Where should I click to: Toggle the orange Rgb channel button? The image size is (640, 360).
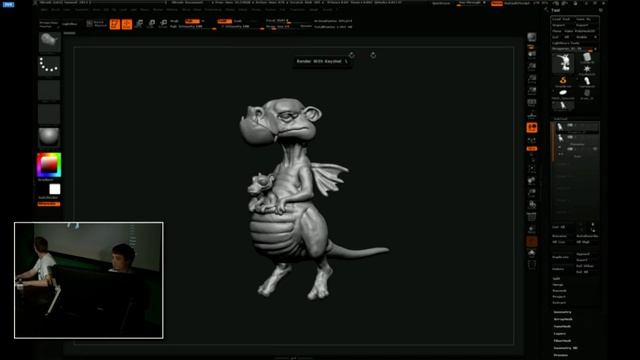[x=192, y=21]
